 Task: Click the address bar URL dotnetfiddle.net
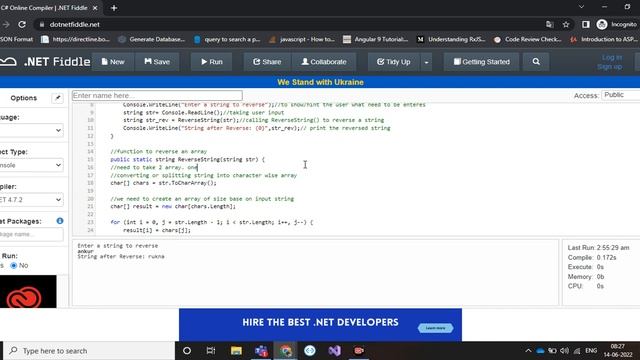pyautogui.click(x=75, y=24)
